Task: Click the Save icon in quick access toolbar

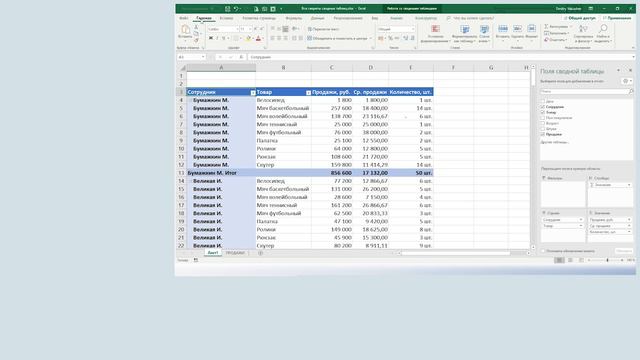Action: (227, 9)
